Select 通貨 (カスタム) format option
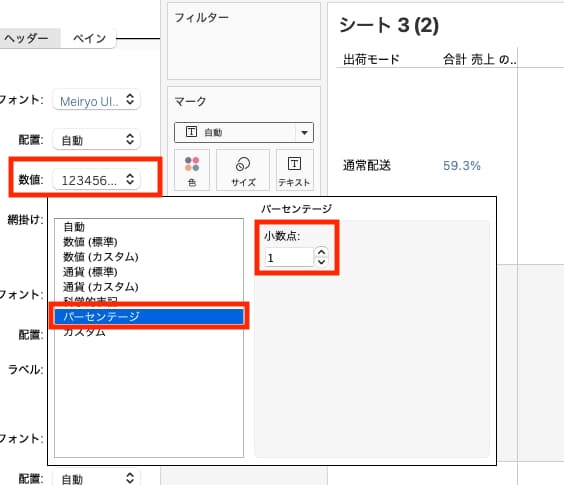The width and height of the screenshot is (564, 485). pos(101,287)
